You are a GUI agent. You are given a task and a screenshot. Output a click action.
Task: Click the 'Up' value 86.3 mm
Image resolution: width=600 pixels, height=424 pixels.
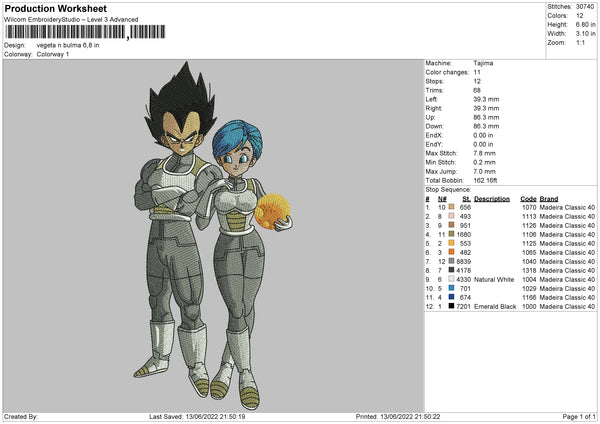[x=486, y=117]
